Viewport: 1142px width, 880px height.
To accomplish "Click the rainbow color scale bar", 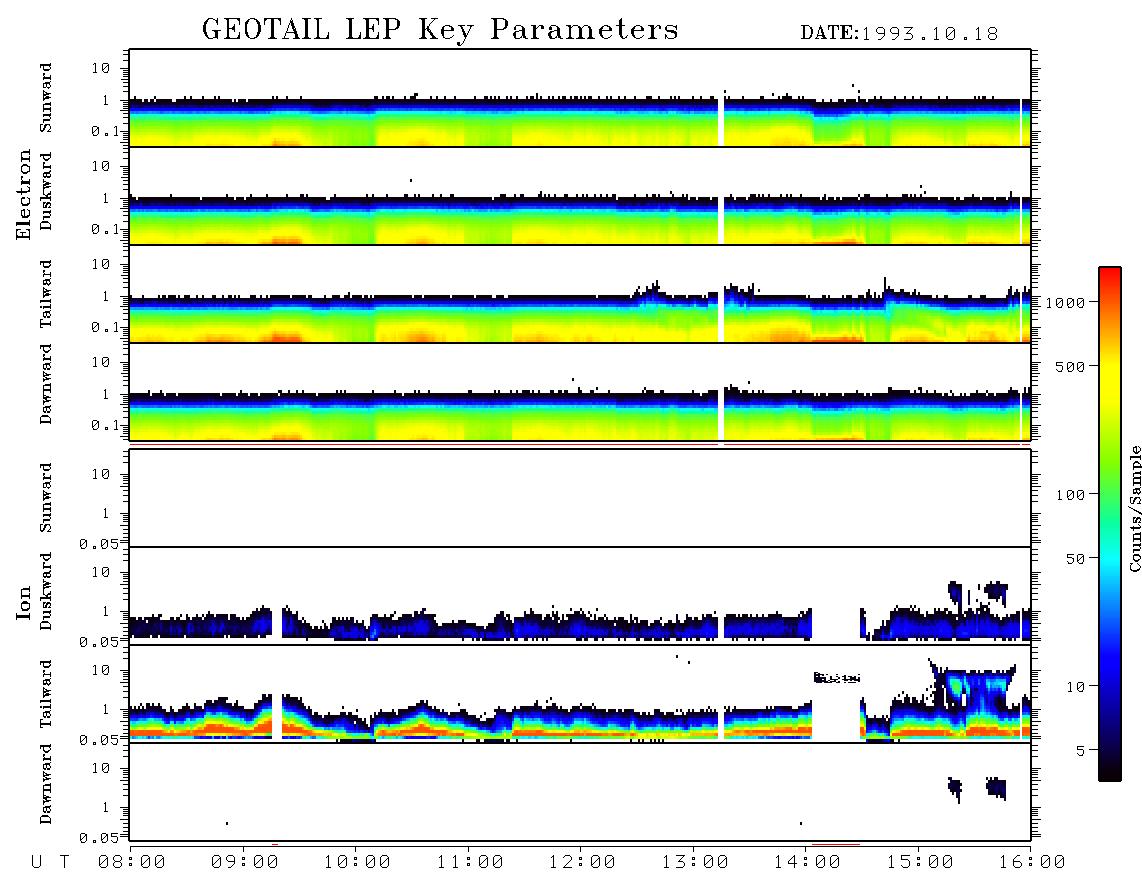I will [x=1109, y=524].
